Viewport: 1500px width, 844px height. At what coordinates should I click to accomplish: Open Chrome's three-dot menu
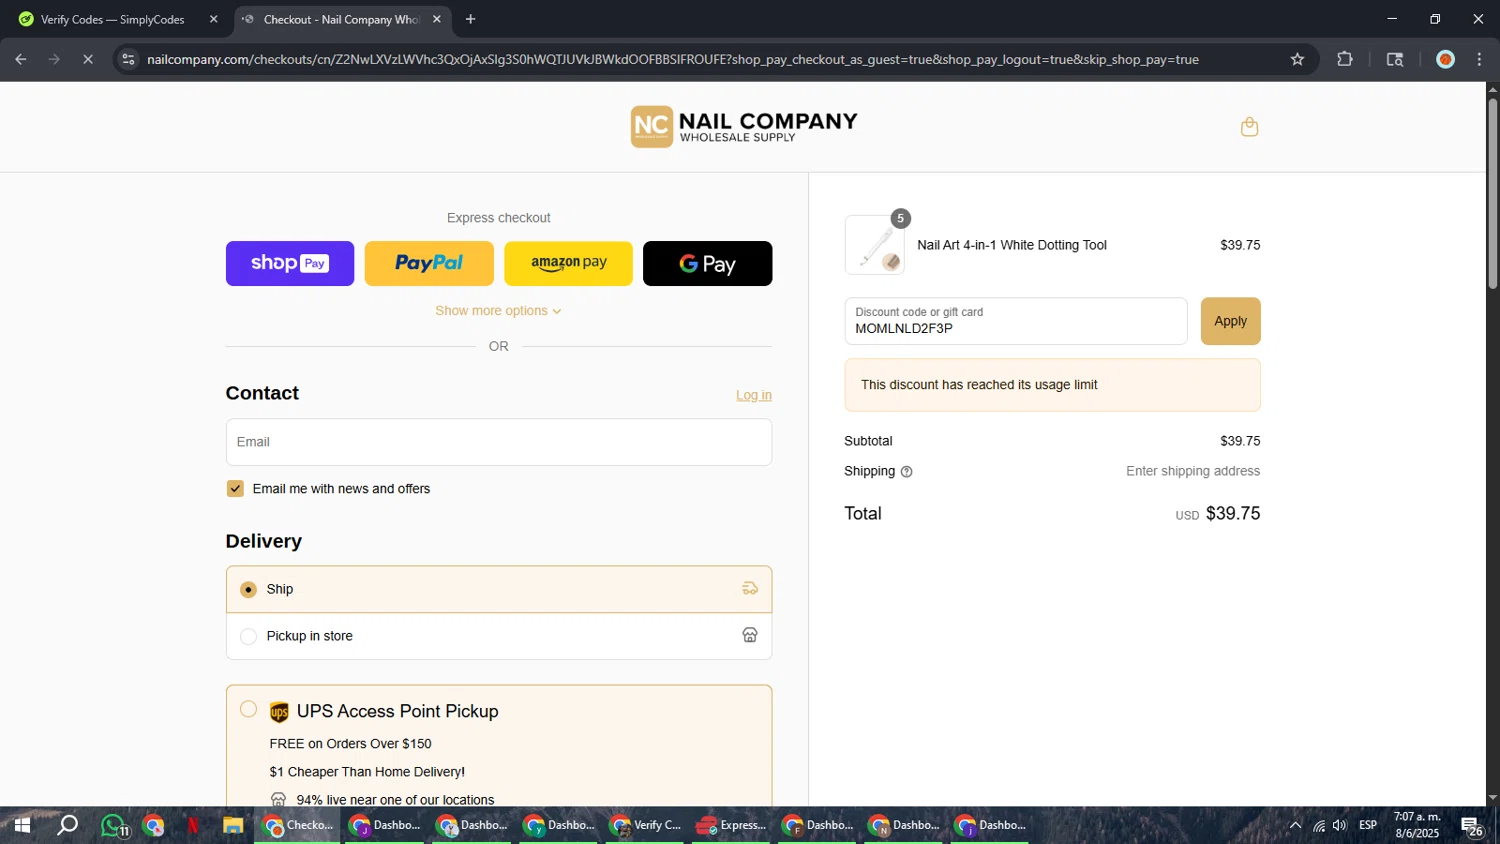tap(1479, 59)
